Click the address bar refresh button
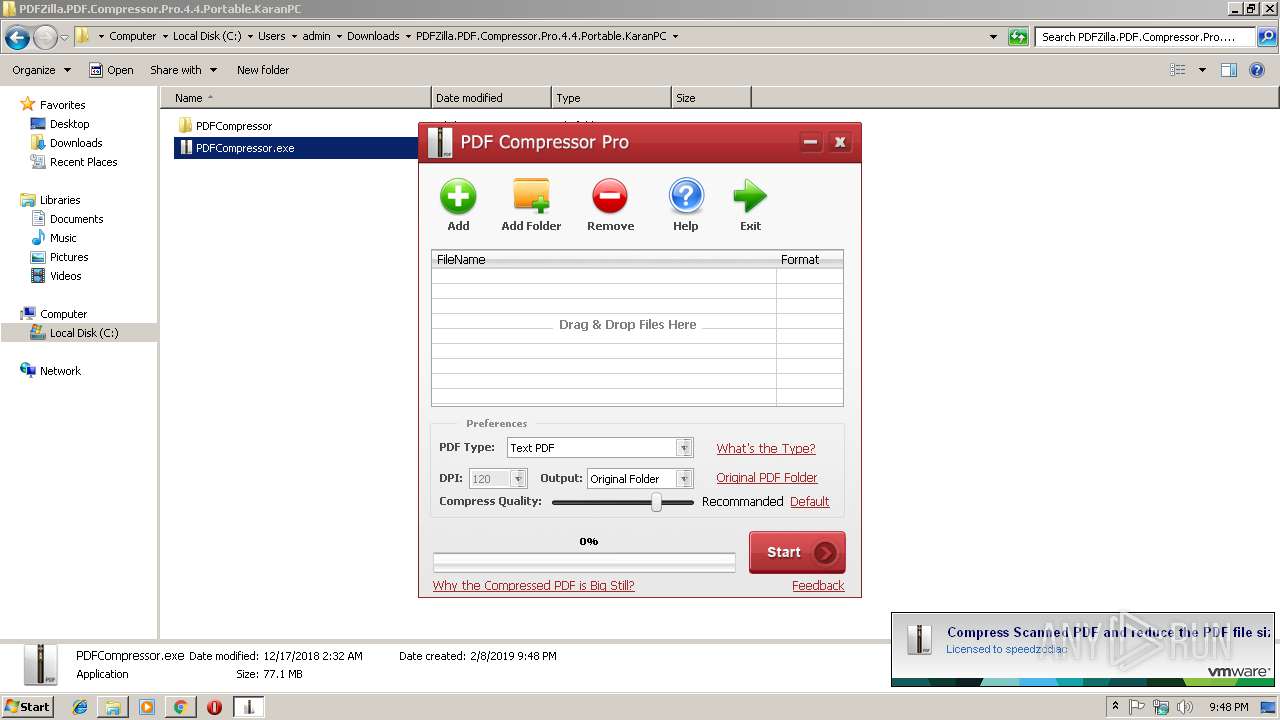 click(1018, 37)
